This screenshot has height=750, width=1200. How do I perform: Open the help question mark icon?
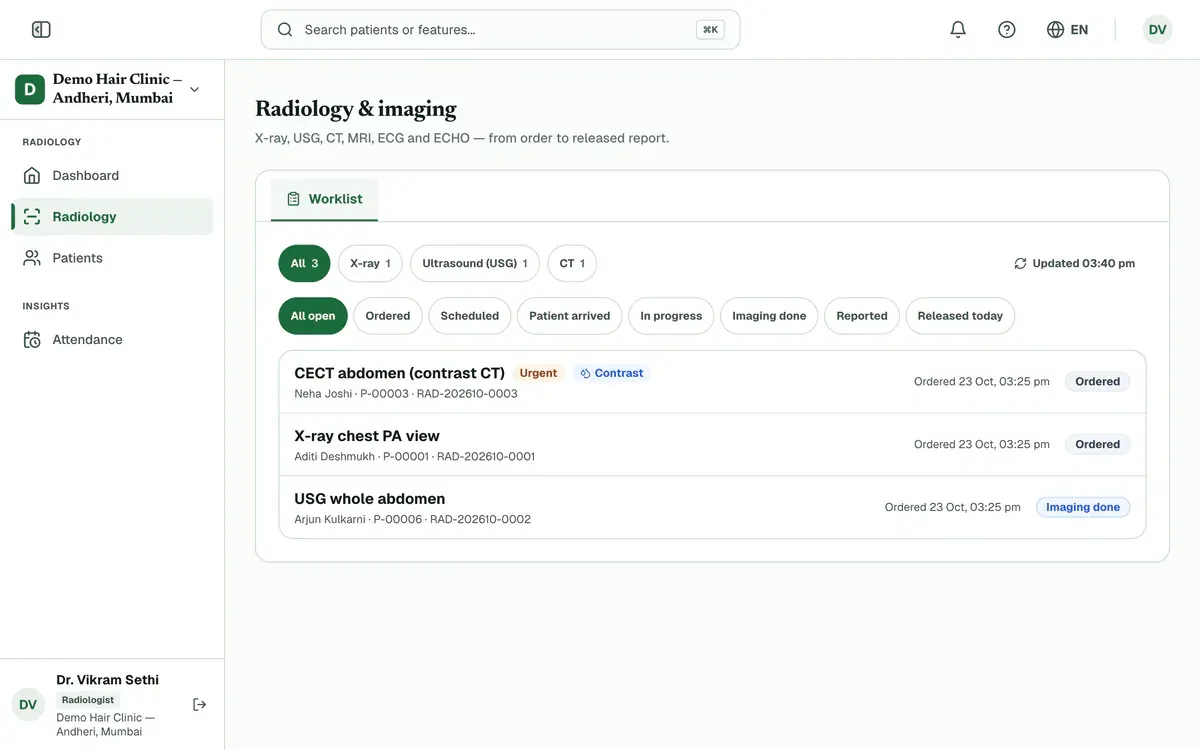click(1007, 30)
